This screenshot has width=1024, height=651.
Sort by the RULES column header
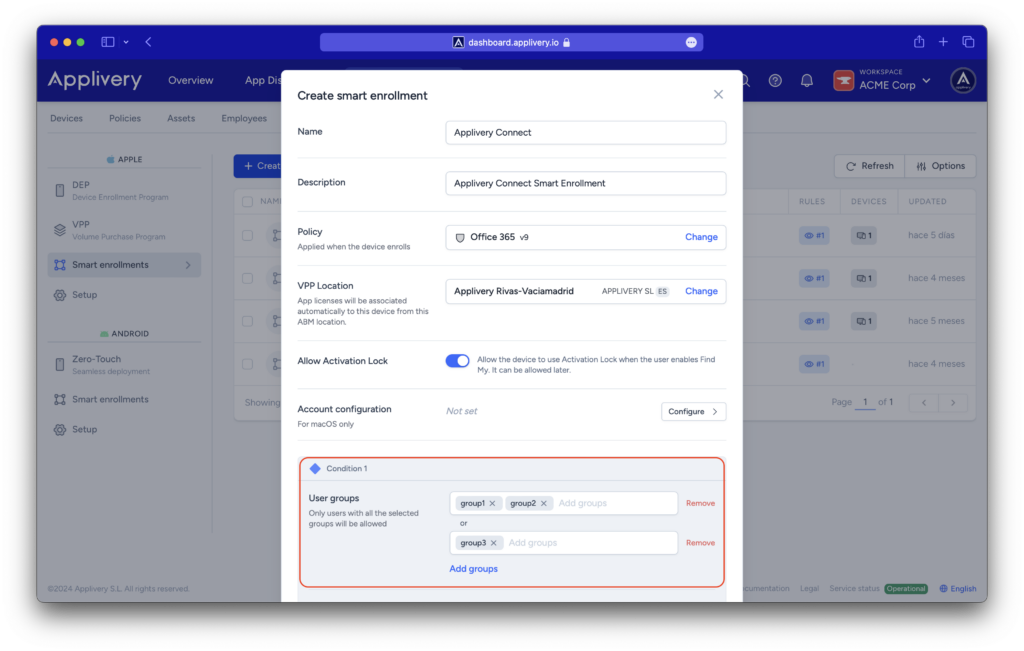812,202
